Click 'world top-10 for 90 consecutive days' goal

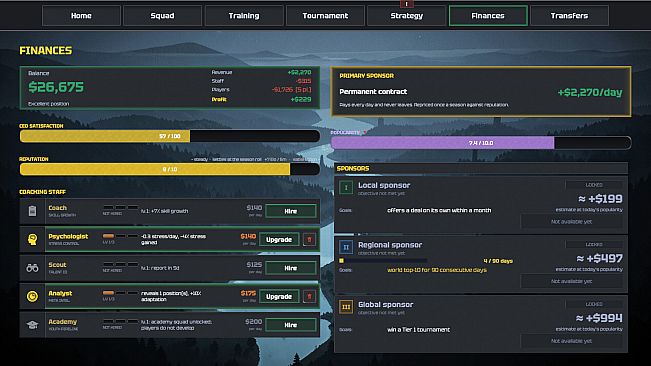click(437, 270)
